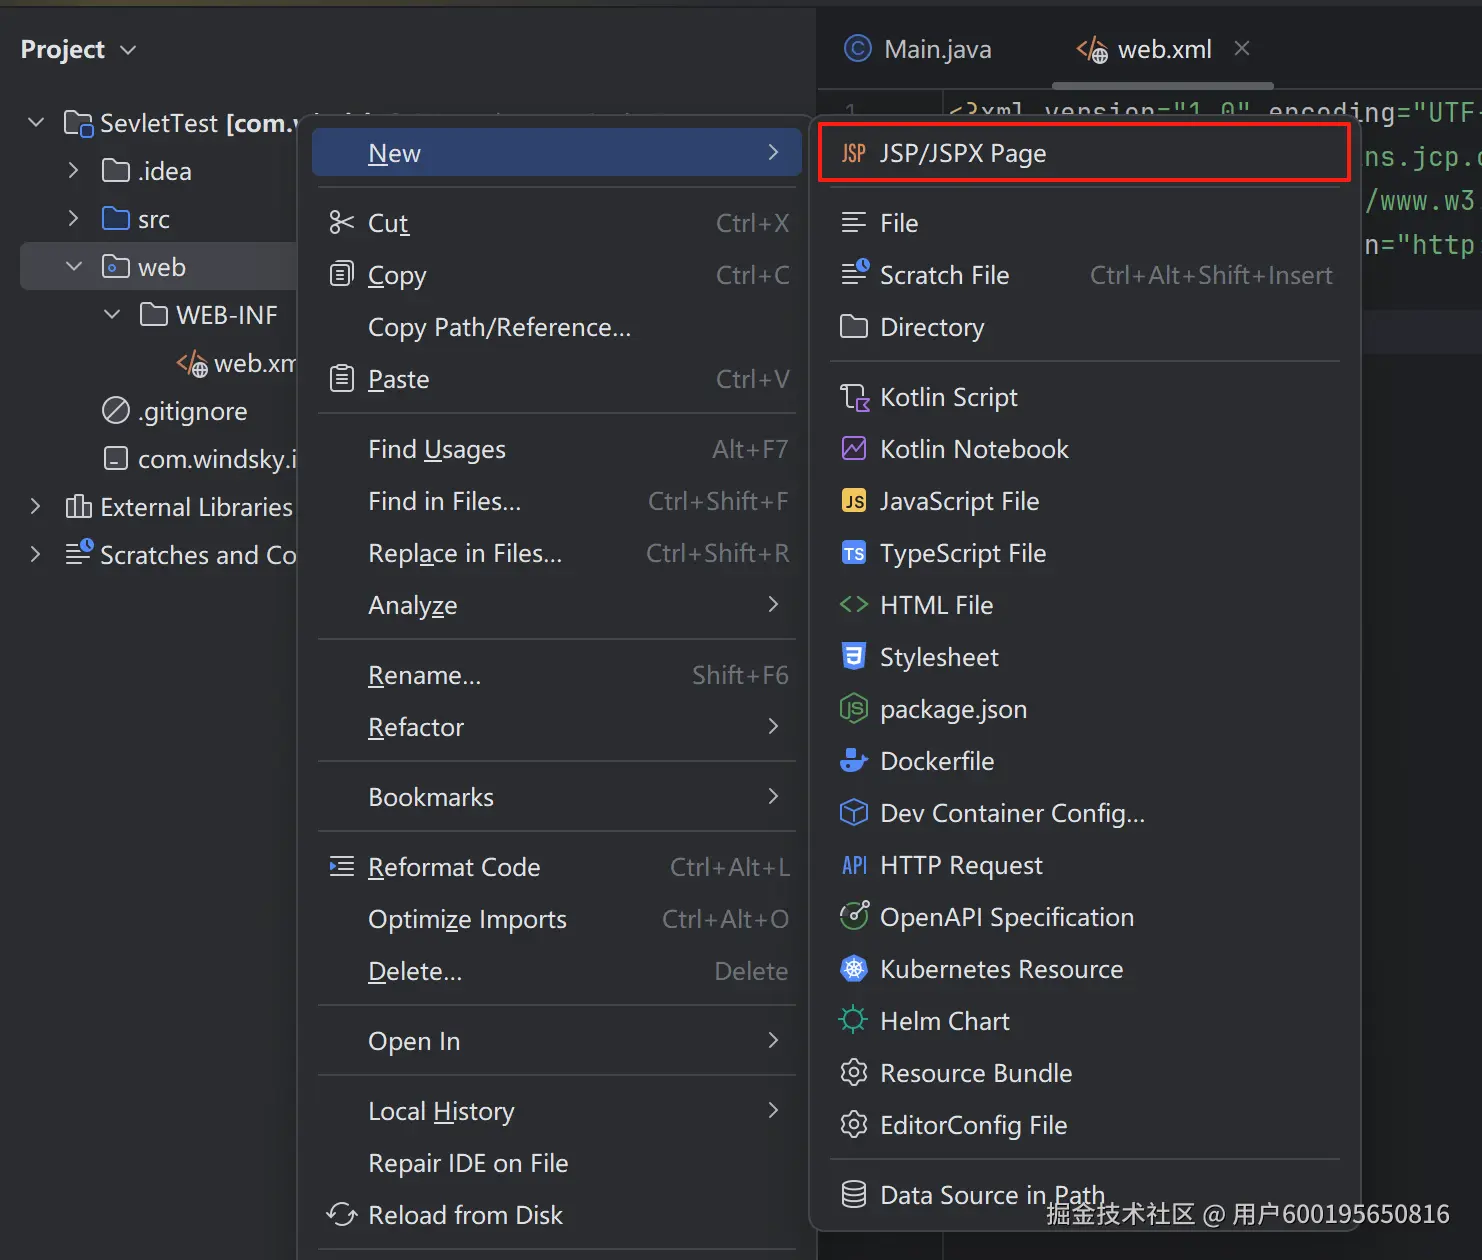Image resolution: width=1482 pixels, height=1260 pixels.
Task: Click the JSP icon next to JSP/JSPX Page
Action: tap(854, 153)
